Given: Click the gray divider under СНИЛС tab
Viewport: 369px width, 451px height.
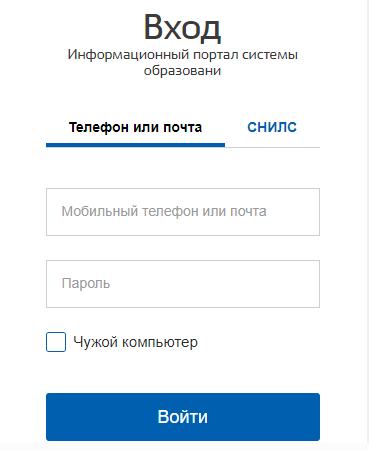Looking at the screenshot, I should (272, 147).
